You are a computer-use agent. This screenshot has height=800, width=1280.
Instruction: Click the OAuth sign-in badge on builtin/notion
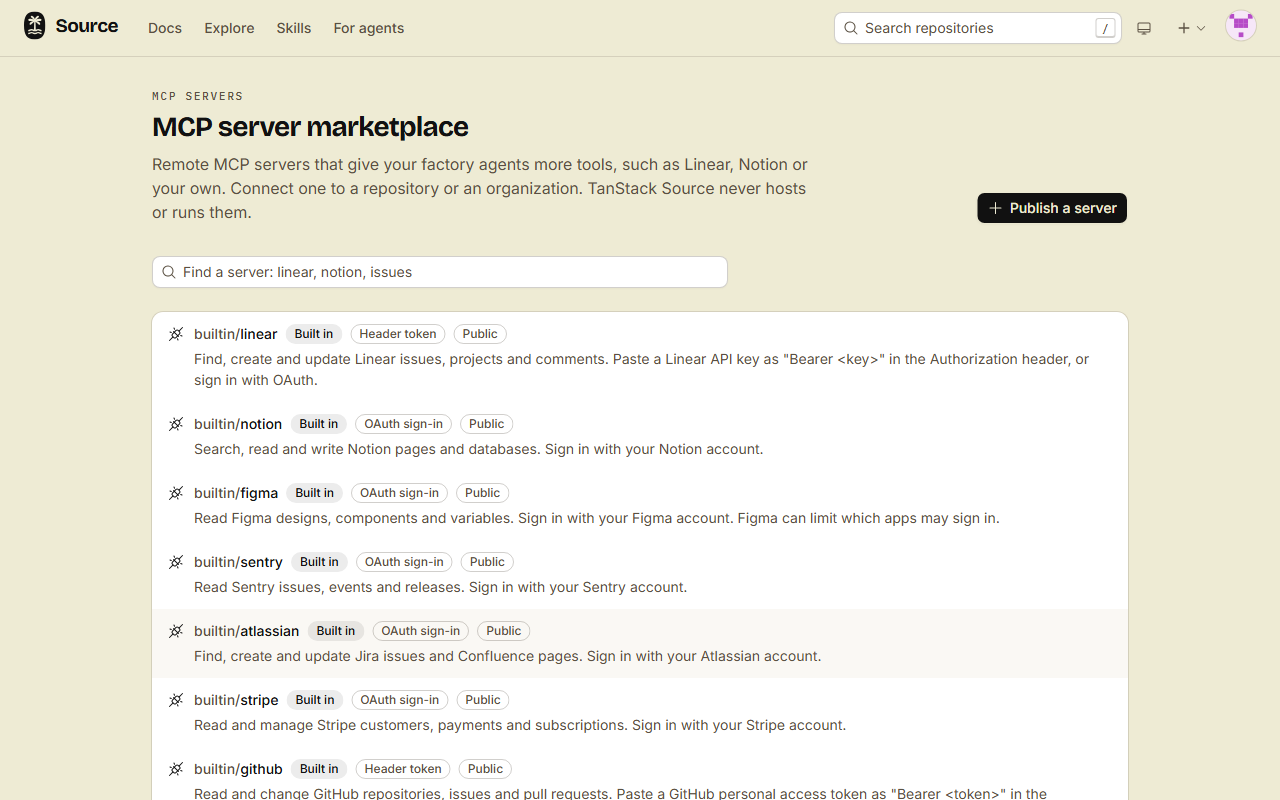[404, 424]
